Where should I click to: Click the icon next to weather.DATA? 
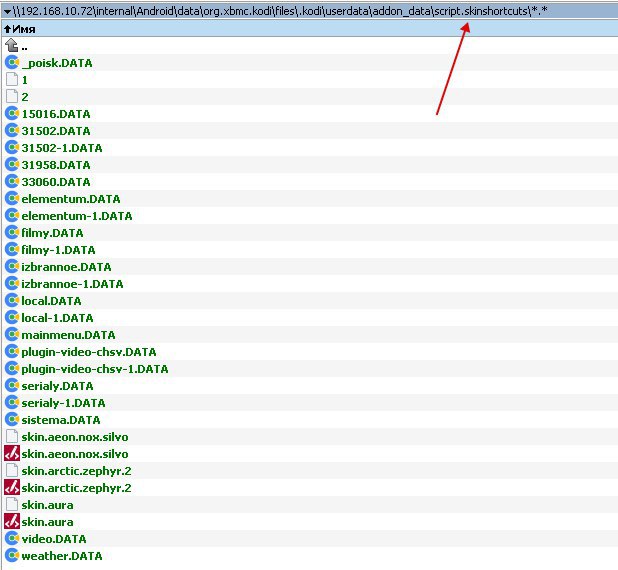tap(12, 555)
